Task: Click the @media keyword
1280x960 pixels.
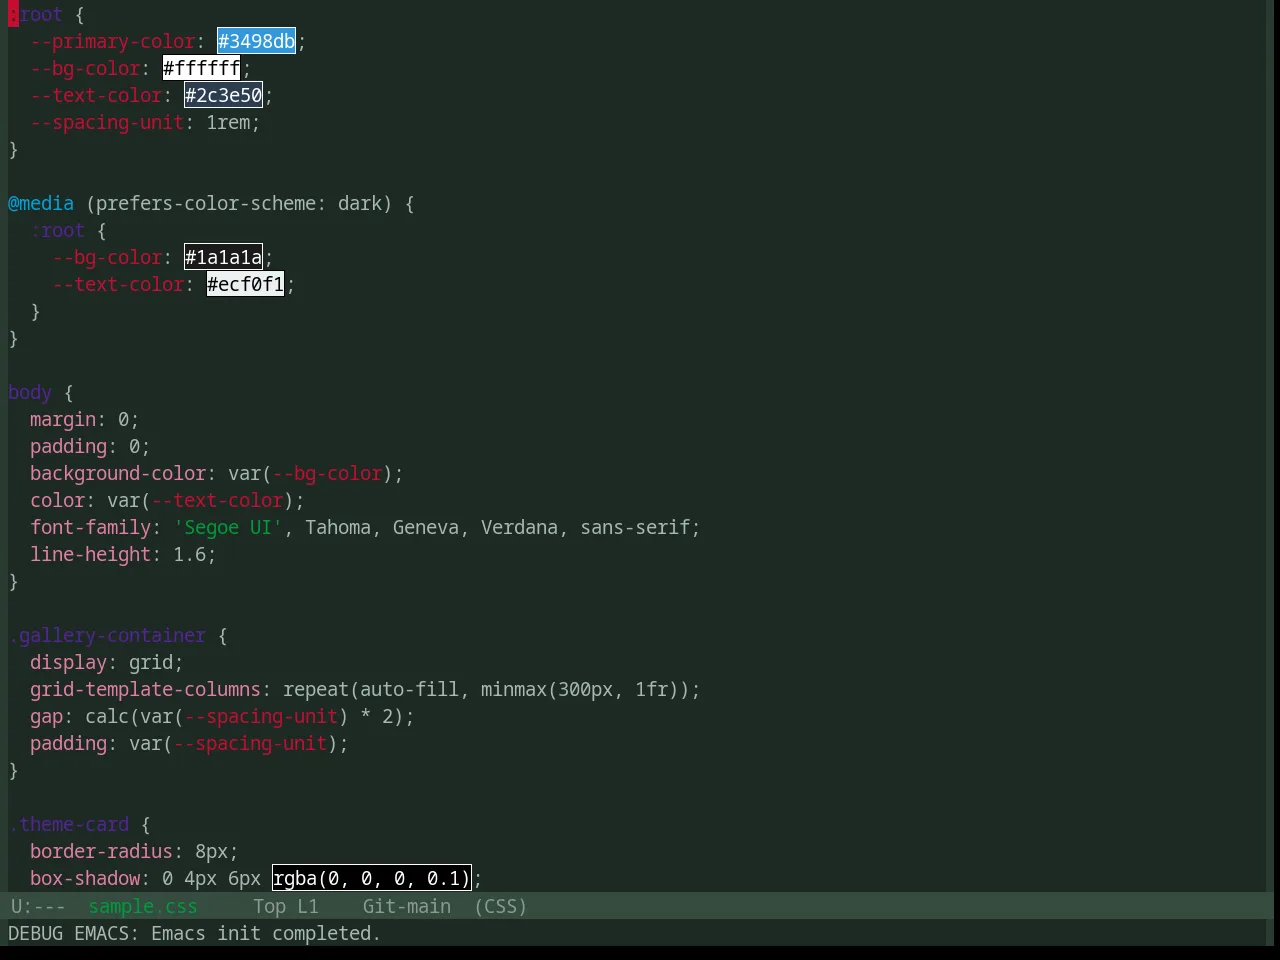Action: pos(41,203)
